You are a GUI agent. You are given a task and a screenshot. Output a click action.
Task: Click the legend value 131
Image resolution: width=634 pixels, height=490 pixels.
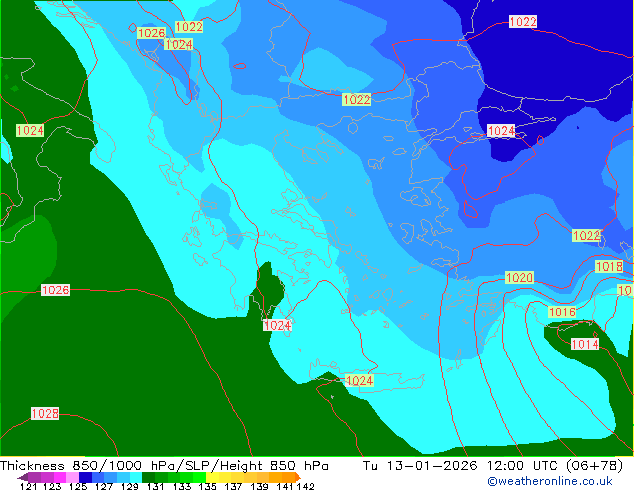(x=155, y=486)
